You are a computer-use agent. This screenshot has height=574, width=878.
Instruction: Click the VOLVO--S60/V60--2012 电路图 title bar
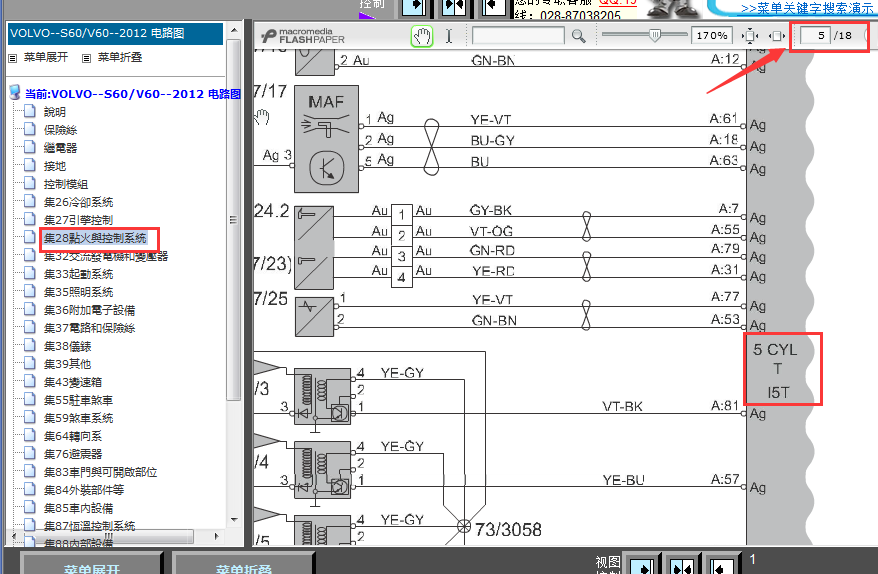[115, 33]
